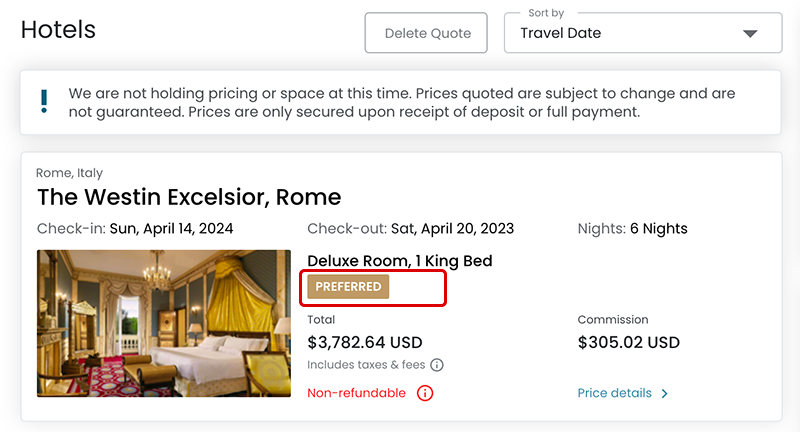Image resolution: width=800 pixels, height=432 pixels.
Task: Click the check-out date Sat, April 20
Action: pos(452,228)
